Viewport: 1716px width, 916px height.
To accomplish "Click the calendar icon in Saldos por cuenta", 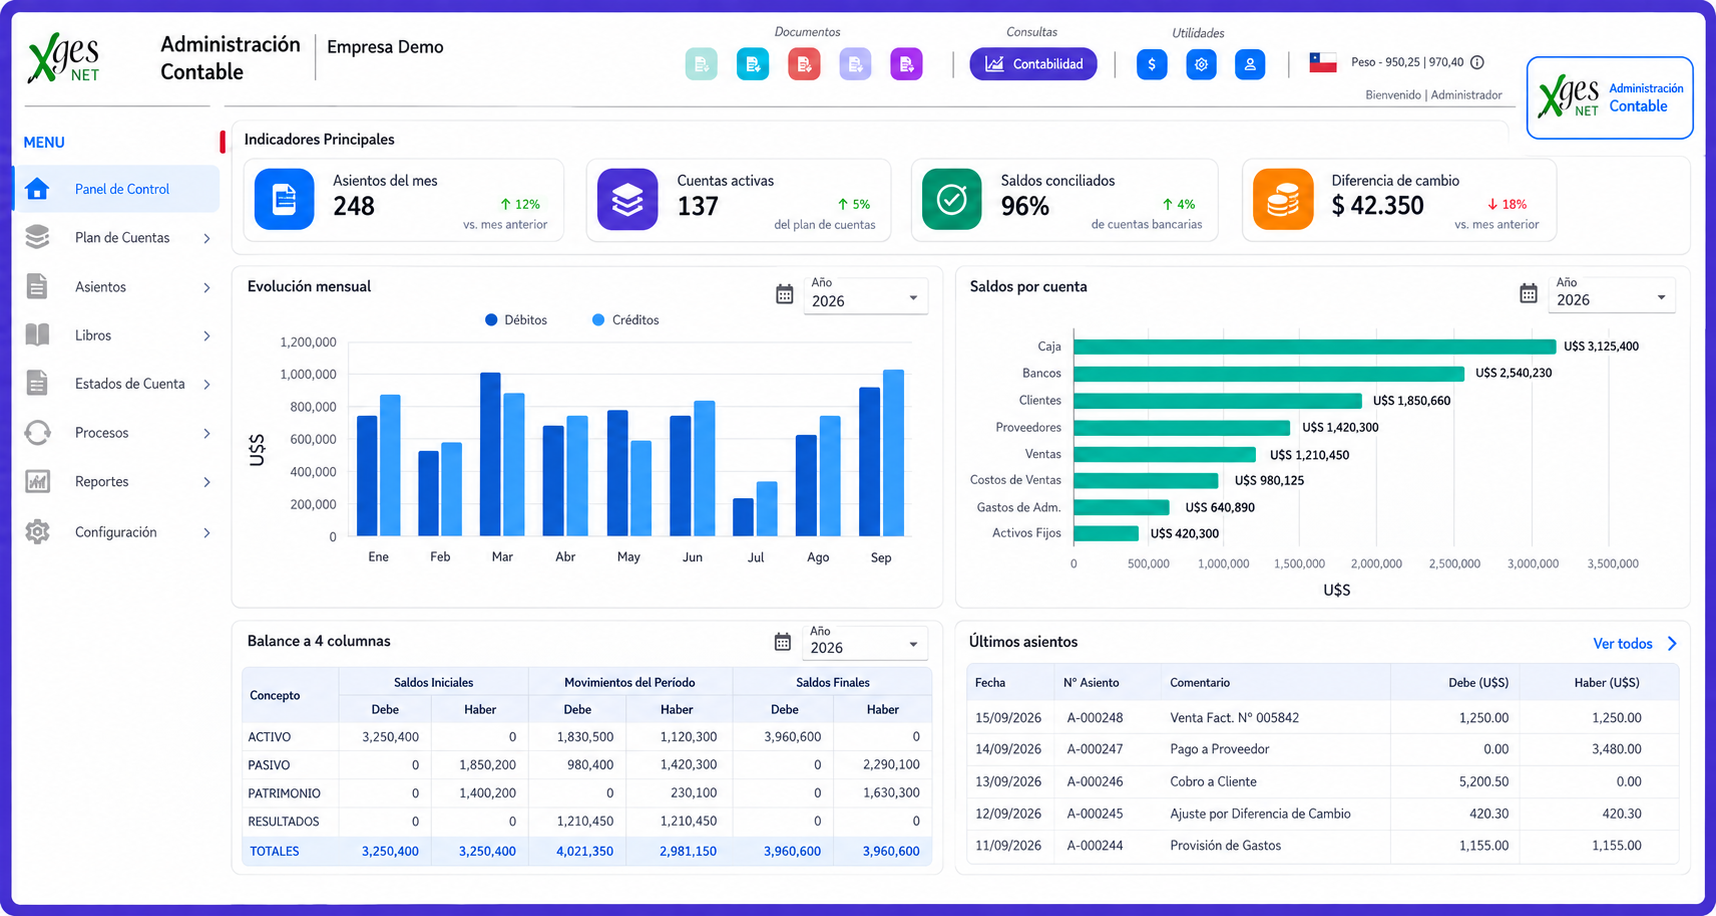I will pos(1528,293).
